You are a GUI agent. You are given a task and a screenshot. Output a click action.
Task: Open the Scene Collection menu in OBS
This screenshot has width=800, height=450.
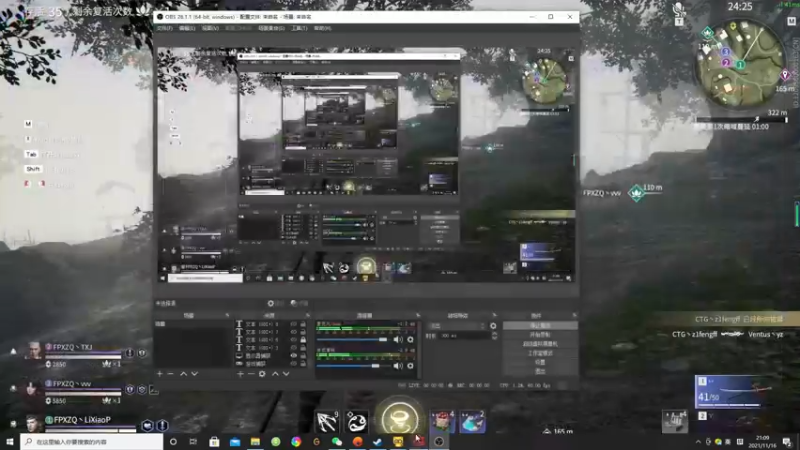(x=271, y=29)
